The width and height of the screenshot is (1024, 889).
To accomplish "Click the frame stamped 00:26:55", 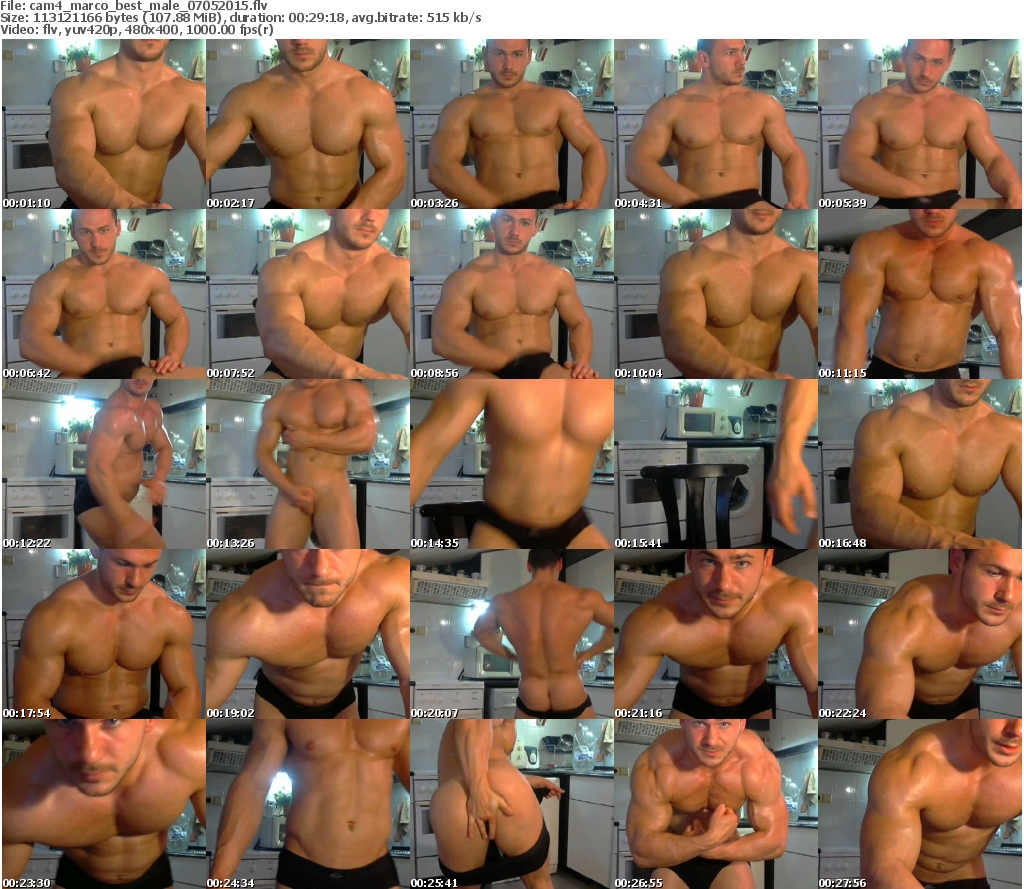I will click(716, 804).
